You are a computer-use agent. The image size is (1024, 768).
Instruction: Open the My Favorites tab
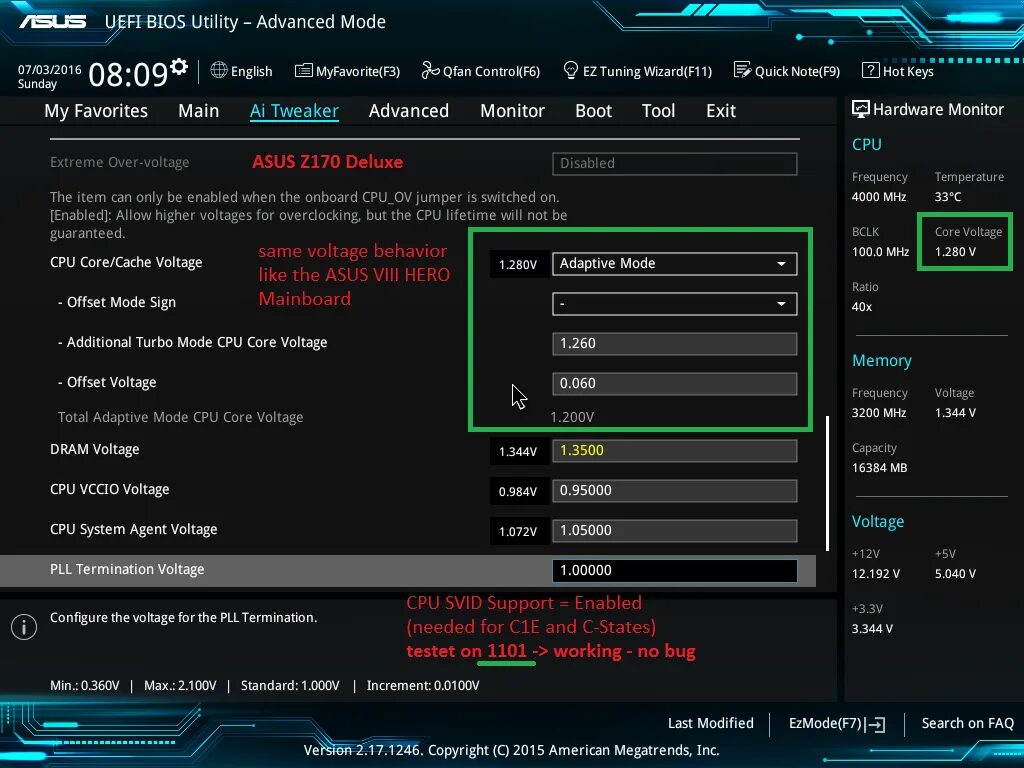96,111
